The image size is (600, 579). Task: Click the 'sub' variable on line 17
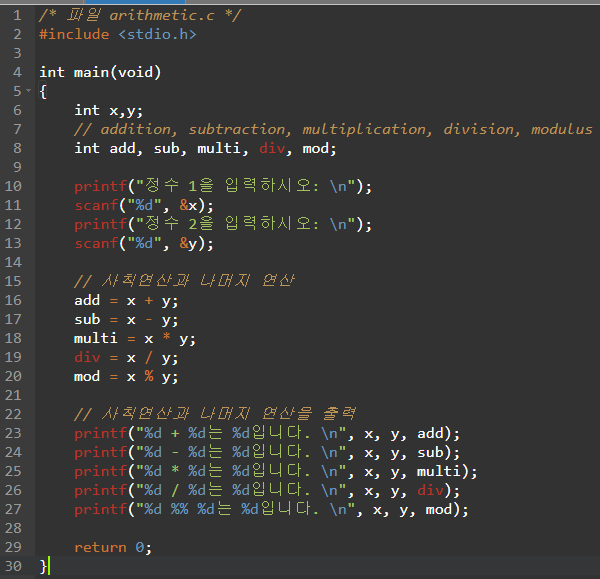(x=87, y=320)
